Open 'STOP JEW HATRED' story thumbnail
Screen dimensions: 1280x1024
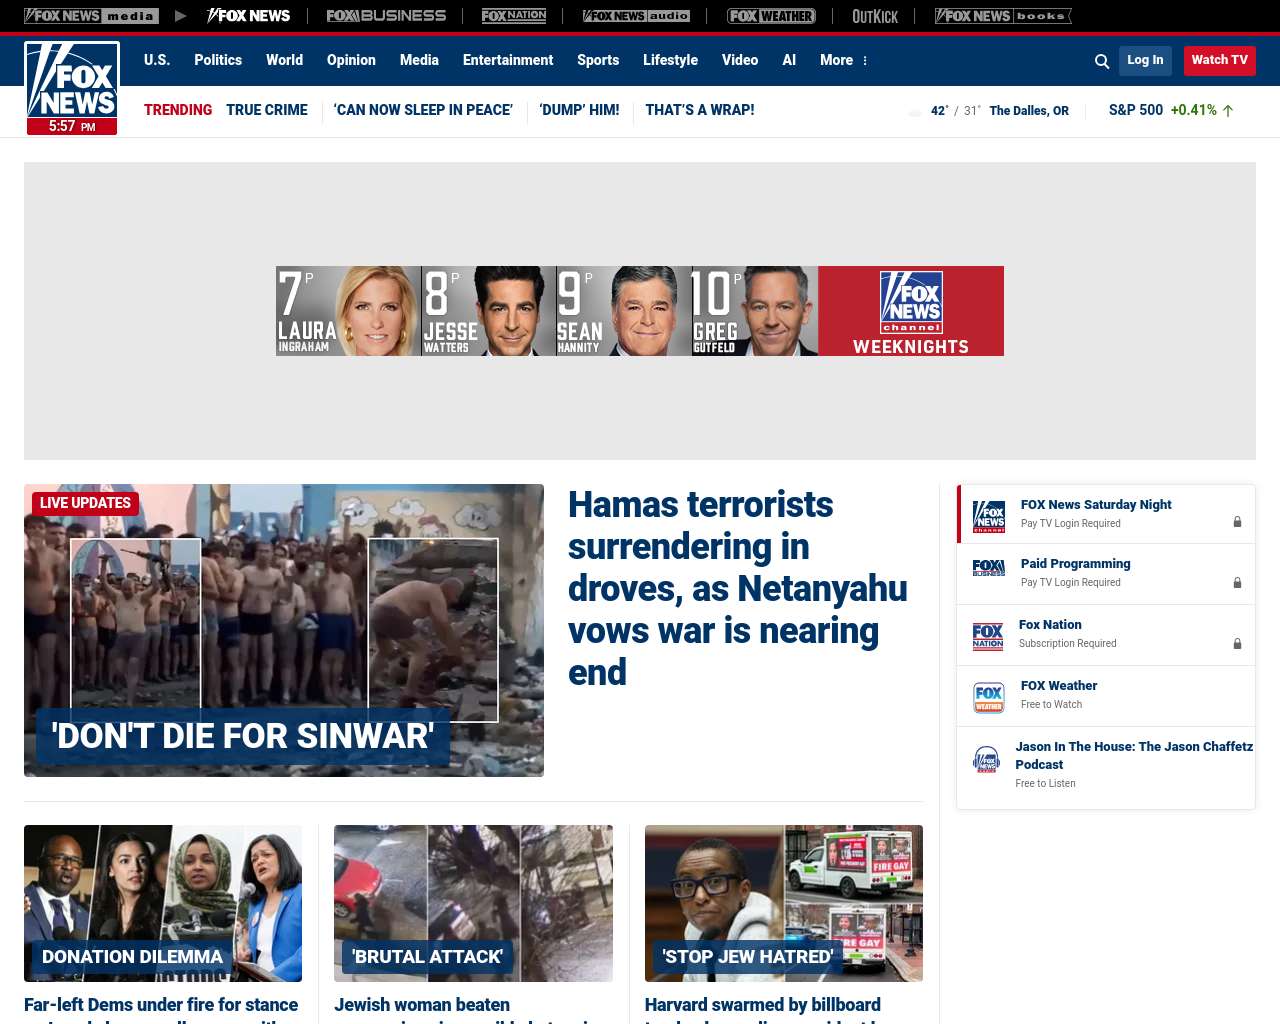pos(784,903)
